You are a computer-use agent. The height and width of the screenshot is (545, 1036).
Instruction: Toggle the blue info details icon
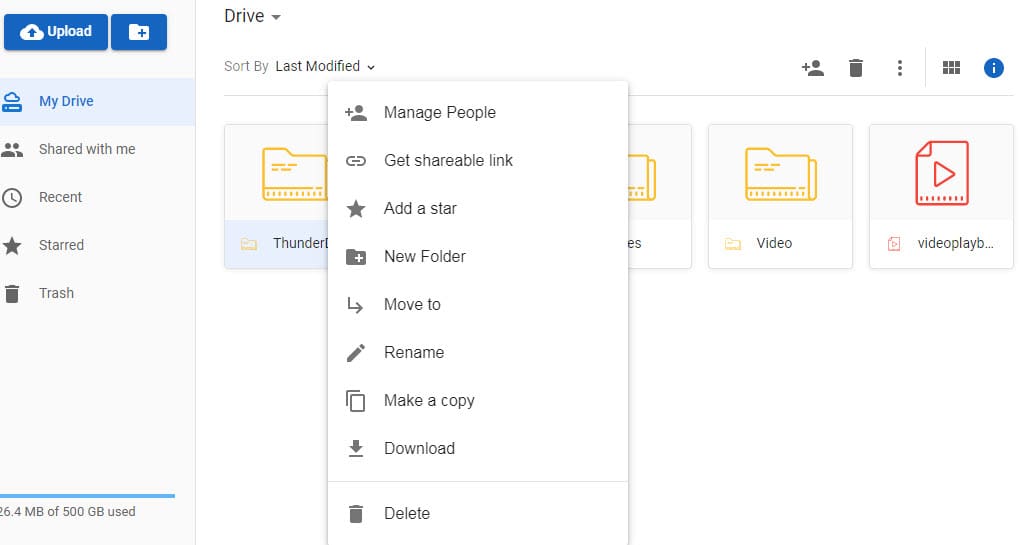[994, 68]
